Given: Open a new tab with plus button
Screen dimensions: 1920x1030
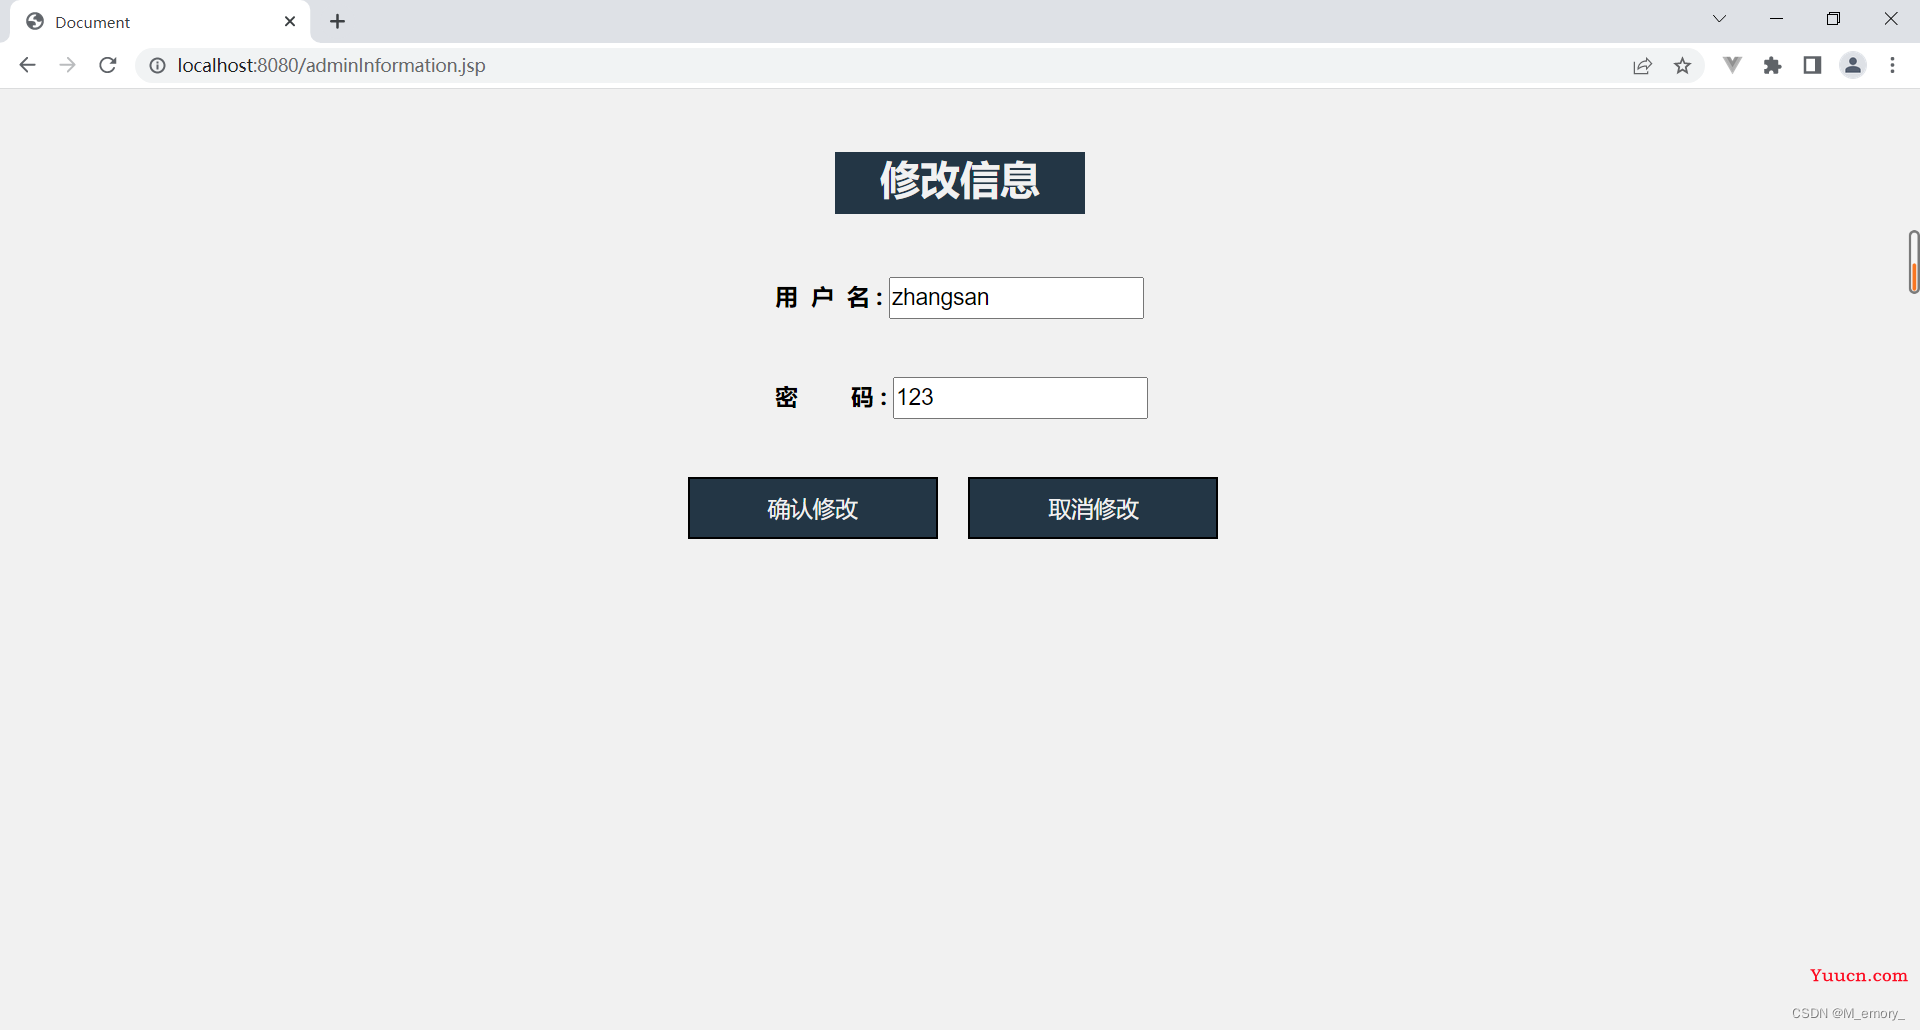Looking at the screenshot, I should tap(338, 22).
